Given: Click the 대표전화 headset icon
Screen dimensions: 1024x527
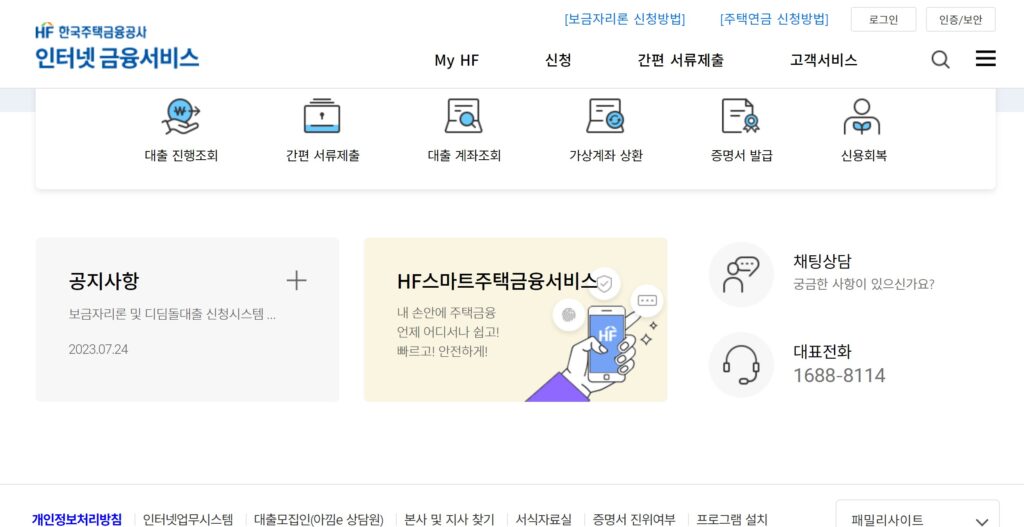Looking at the screenshot, I should 741,364.
